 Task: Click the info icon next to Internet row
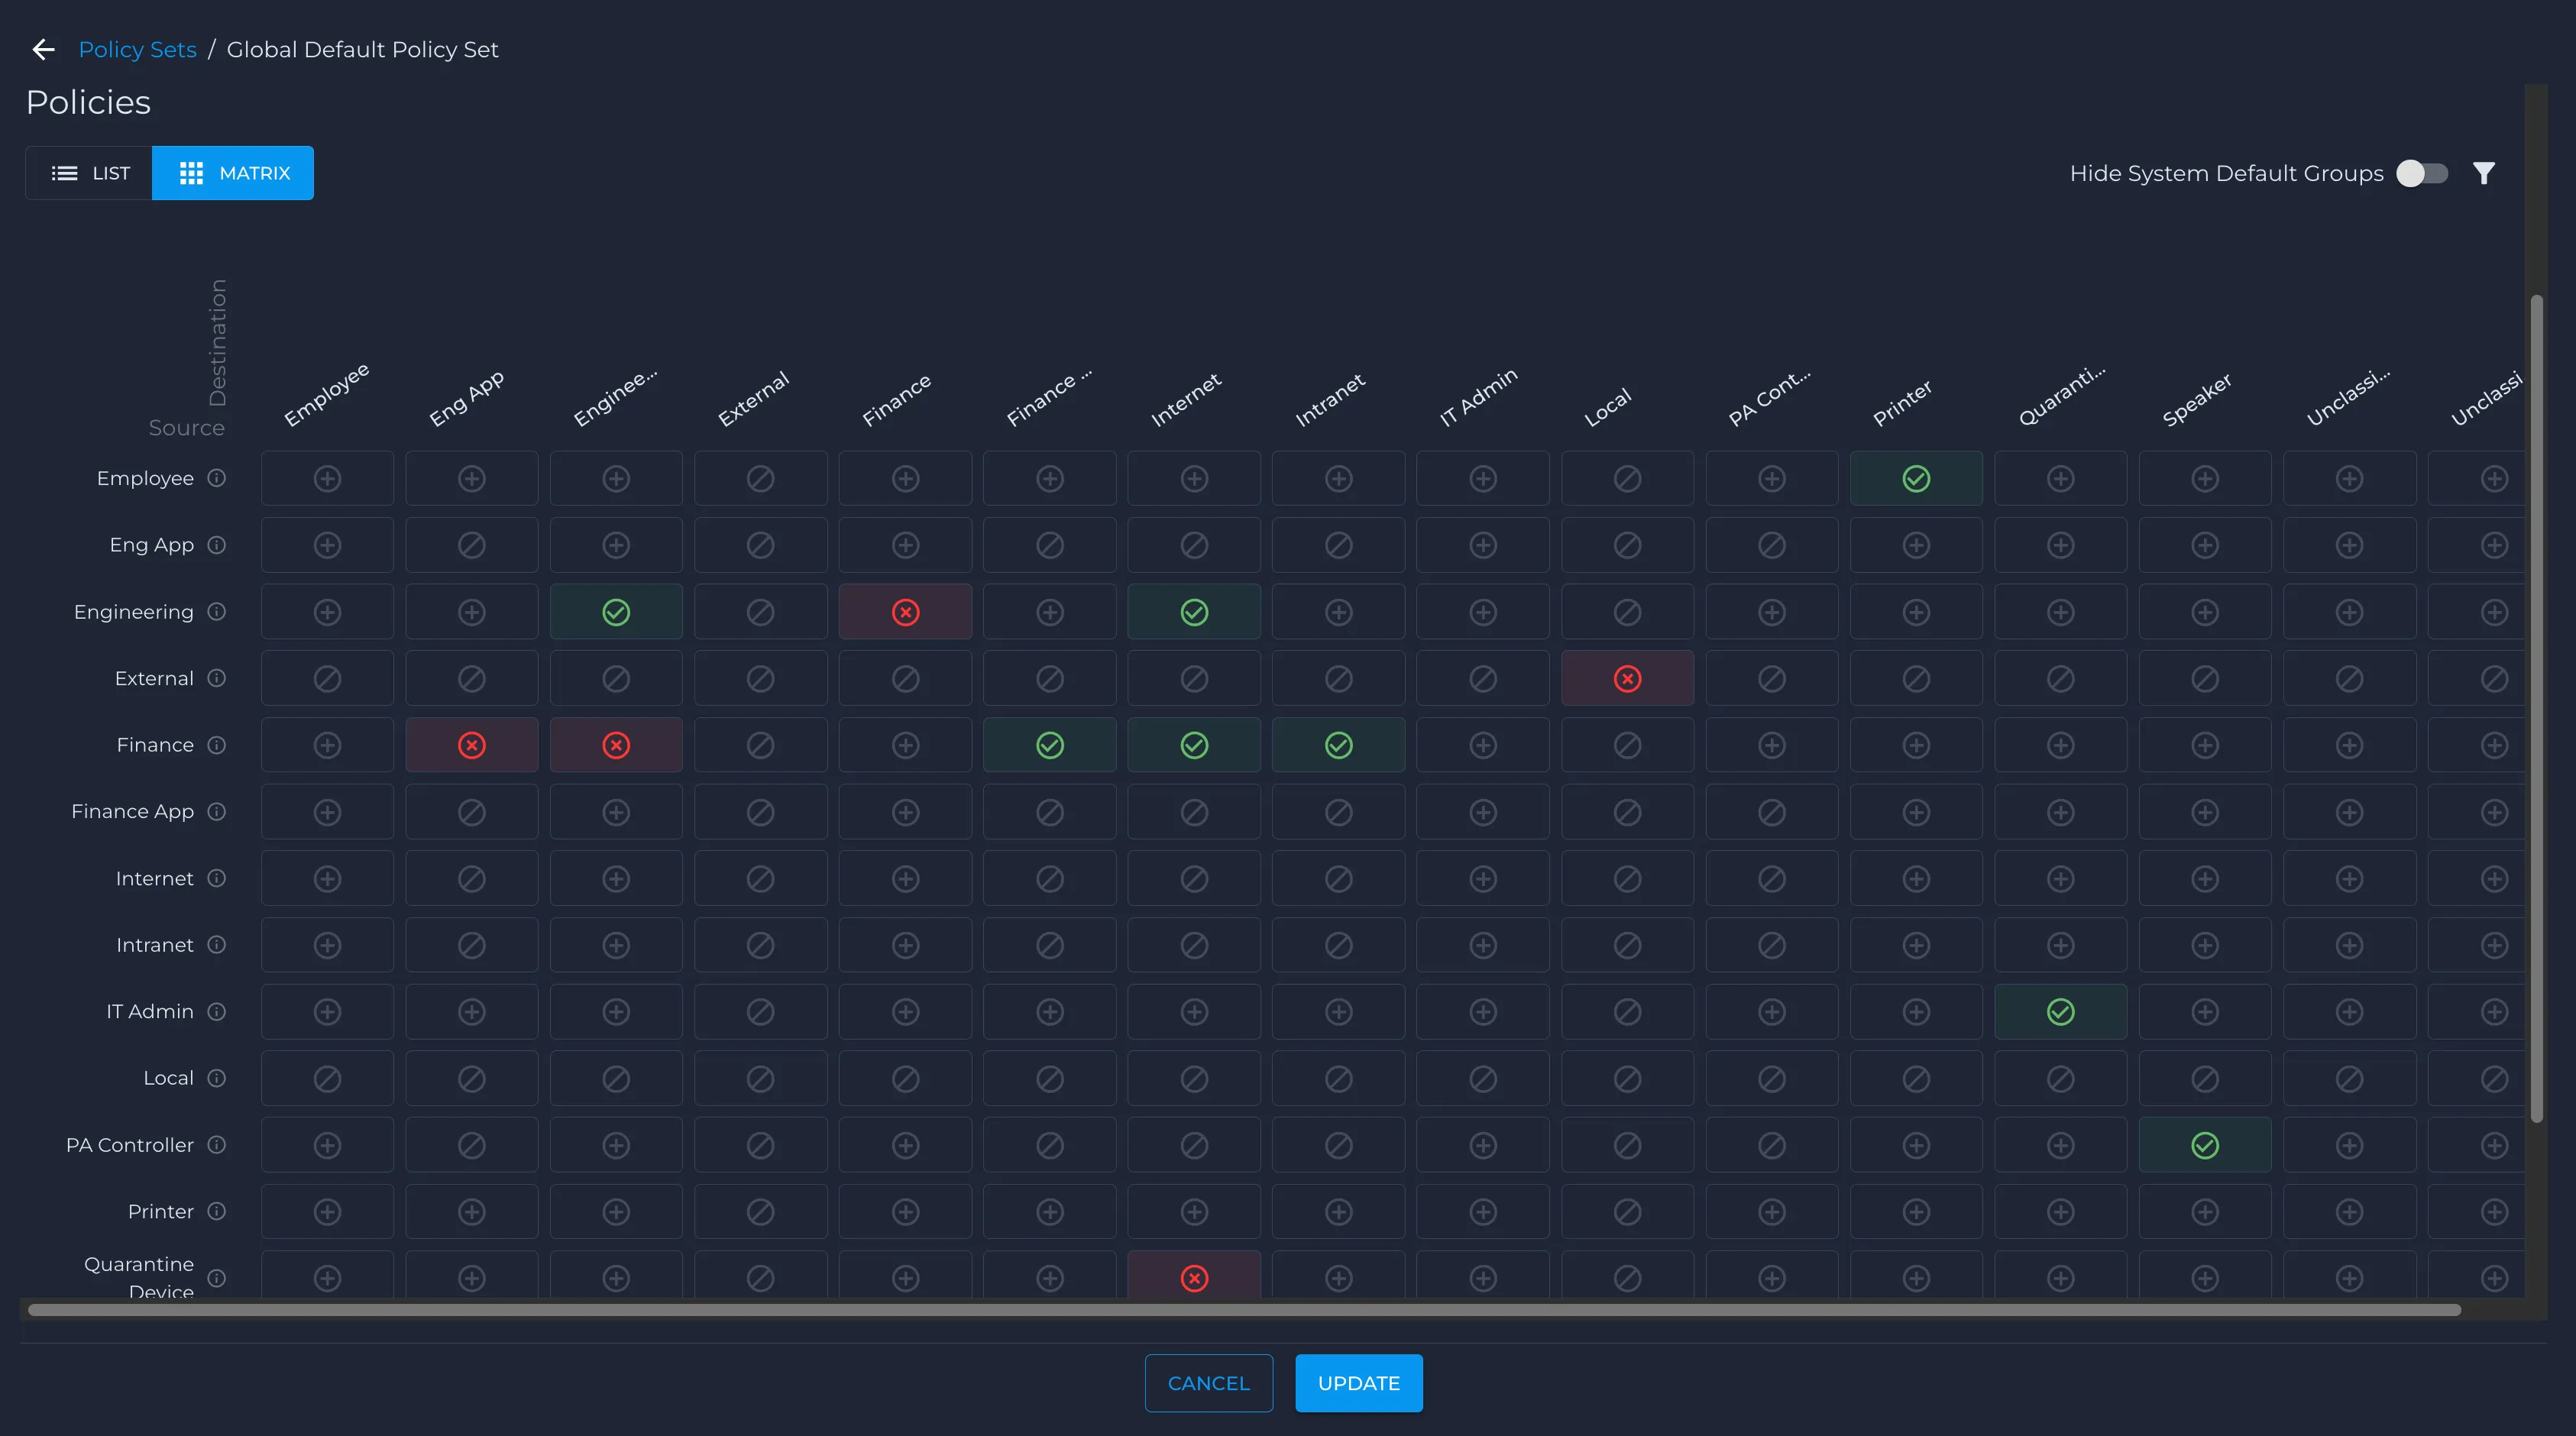click(216, 878)
